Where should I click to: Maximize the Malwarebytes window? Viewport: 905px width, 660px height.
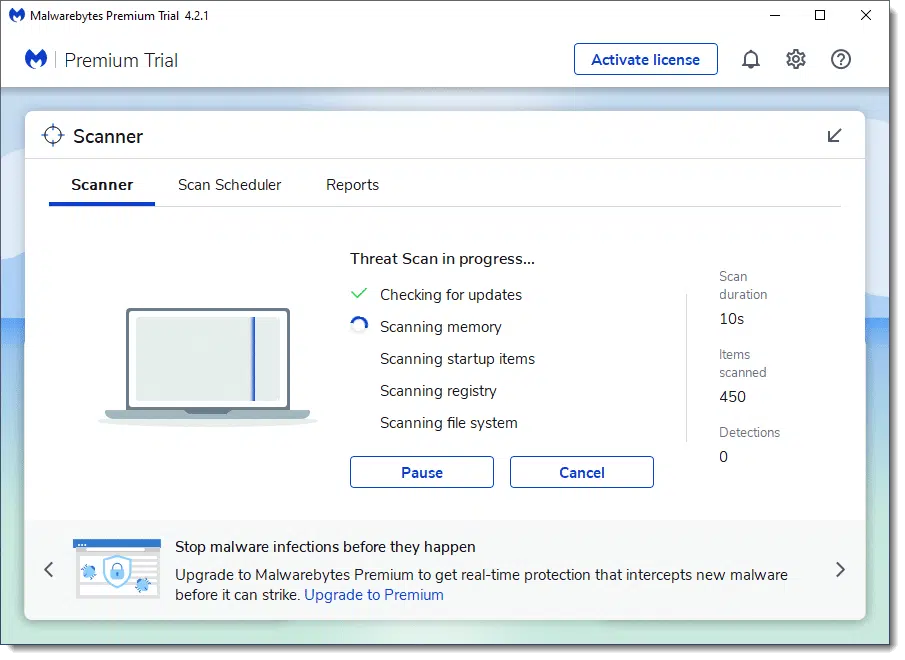pos(820,16)
